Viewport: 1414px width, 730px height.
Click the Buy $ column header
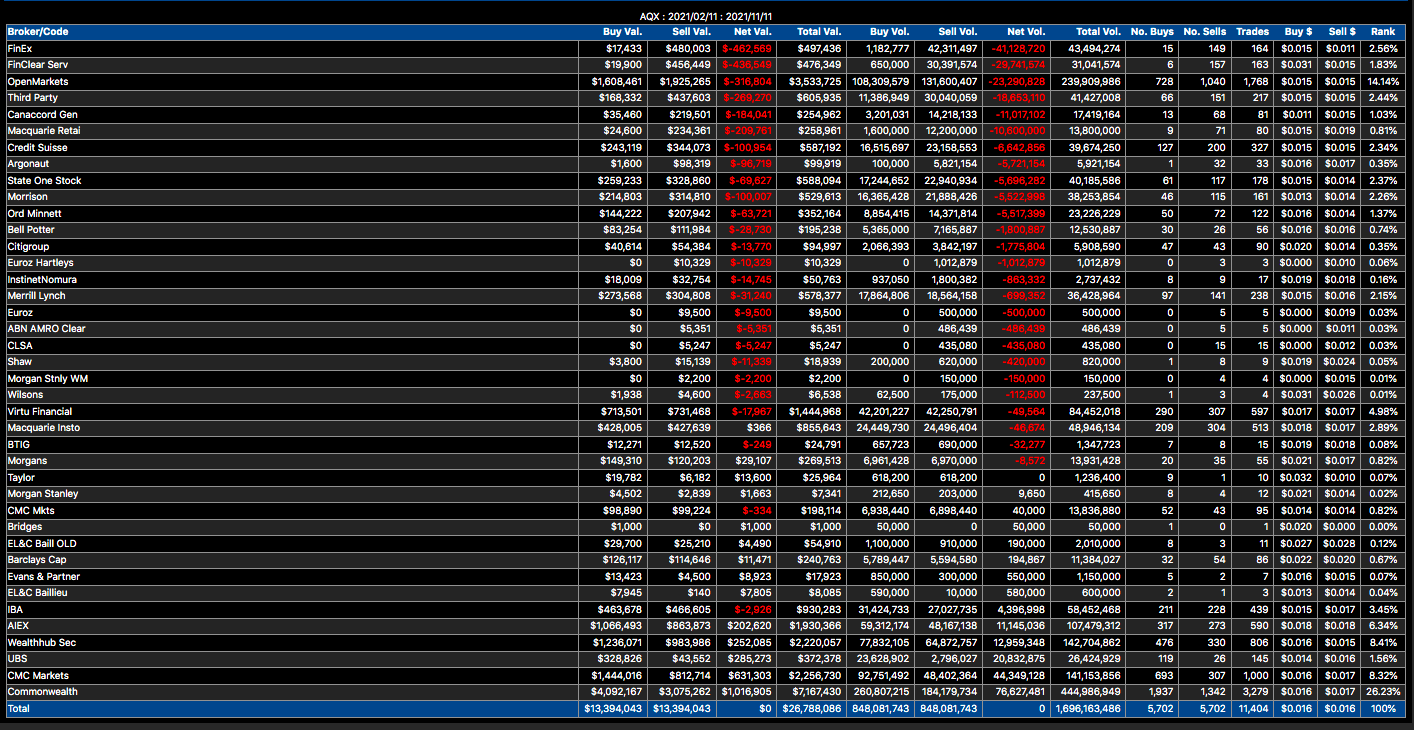[1298, 32]
